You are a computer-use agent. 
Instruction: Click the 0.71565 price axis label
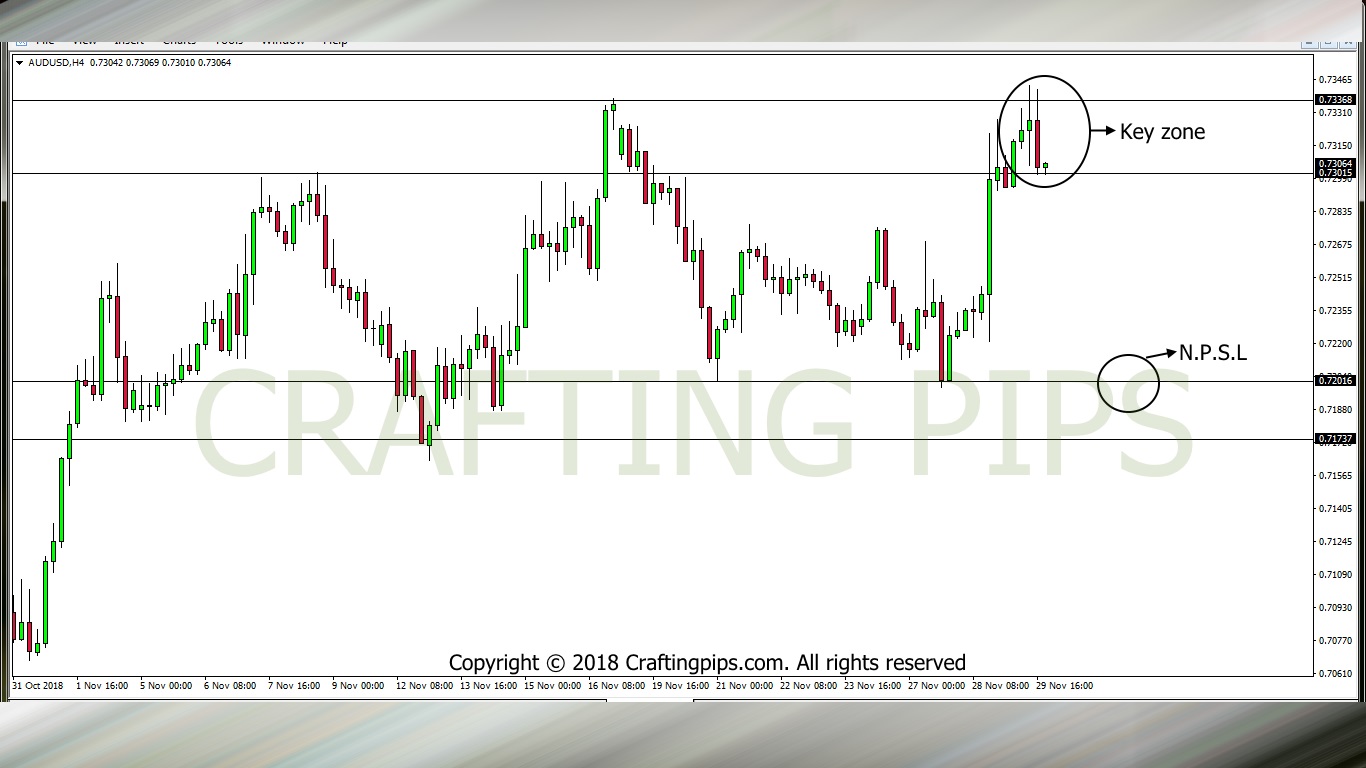pos(1337,476)
